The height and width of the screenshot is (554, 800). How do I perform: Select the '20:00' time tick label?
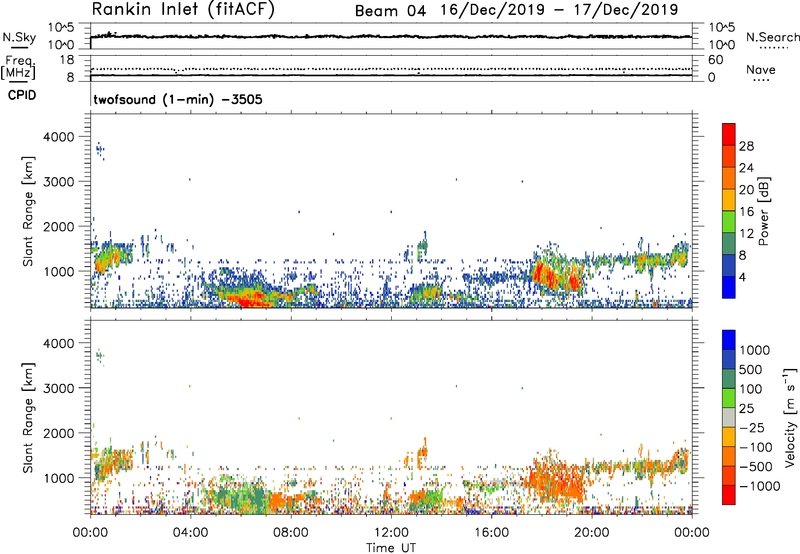tap(591, 533)
